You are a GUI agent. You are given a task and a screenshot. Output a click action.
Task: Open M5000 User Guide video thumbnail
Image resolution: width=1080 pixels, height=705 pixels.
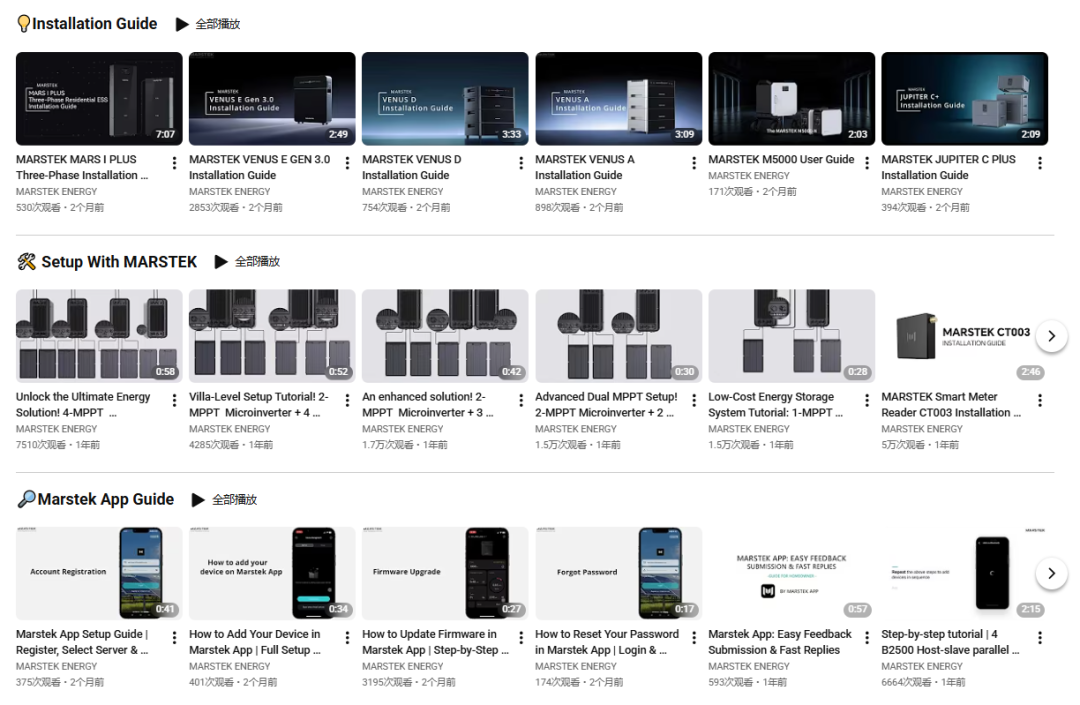point(791,99)
